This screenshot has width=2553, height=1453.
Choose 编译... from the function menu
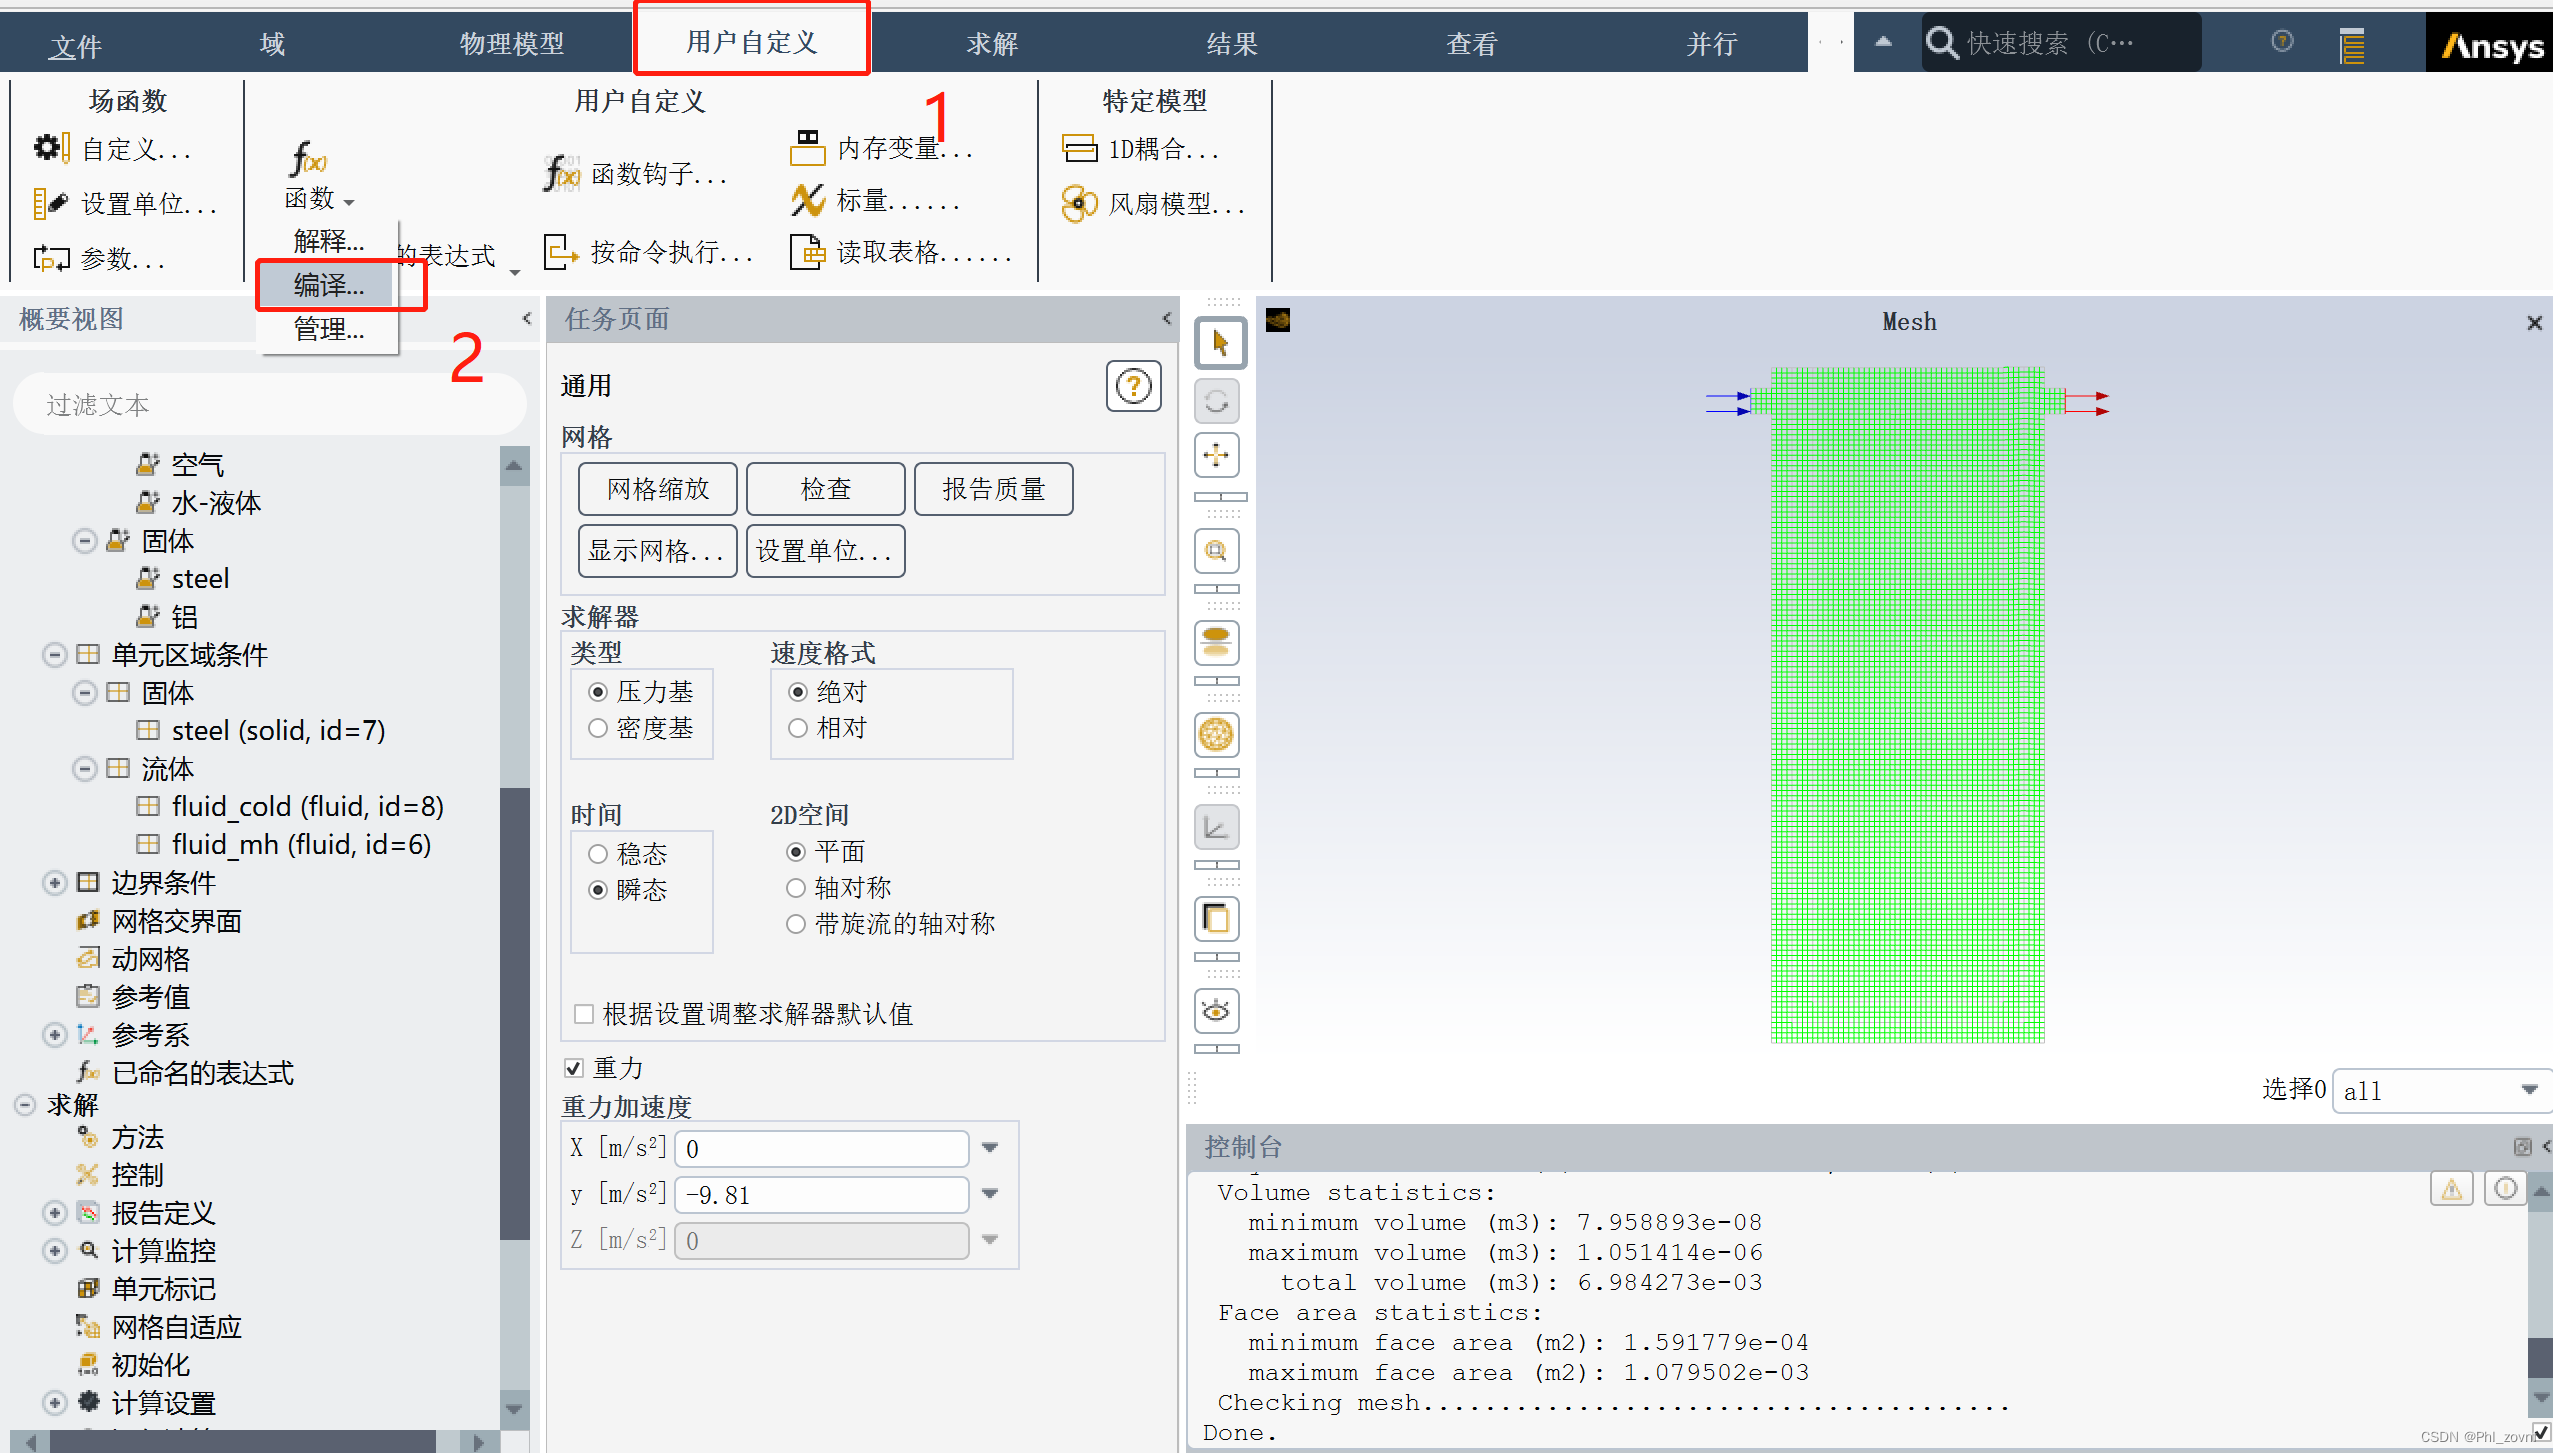[x=329, y=286]
